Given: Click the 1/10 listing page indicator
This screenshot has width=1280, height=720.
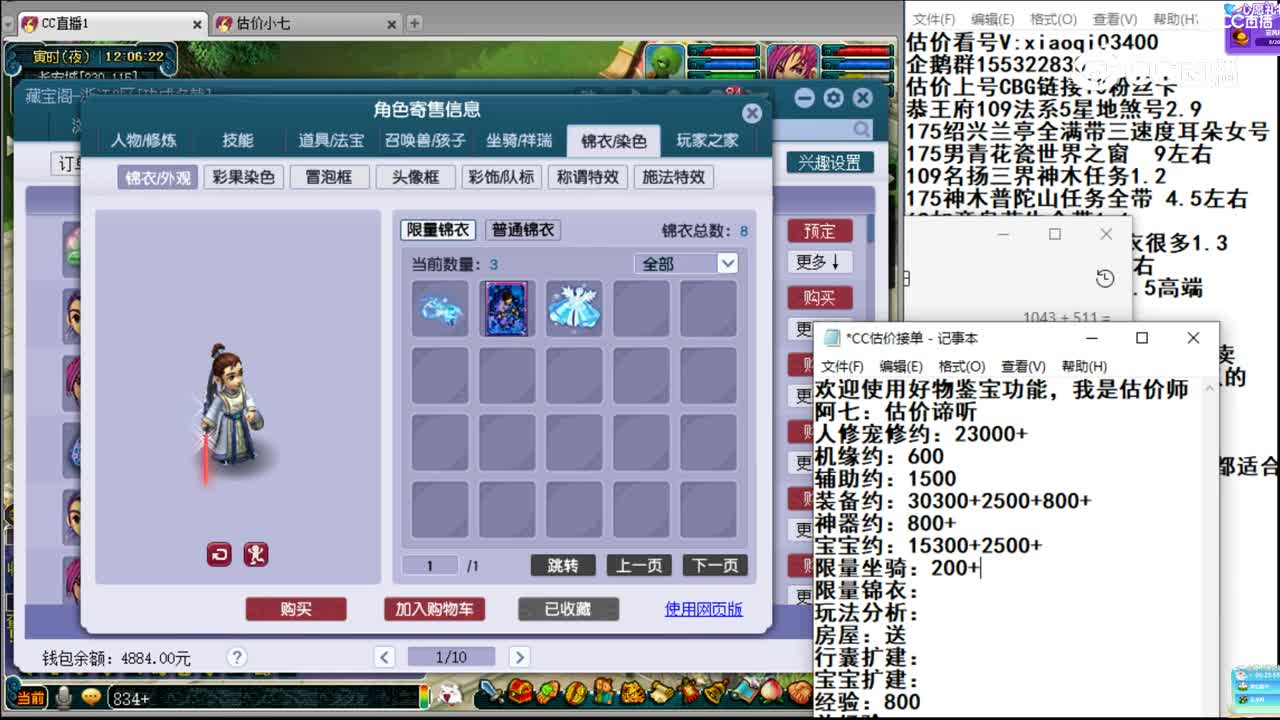Looking at the screenshot, I should (451, 657).
